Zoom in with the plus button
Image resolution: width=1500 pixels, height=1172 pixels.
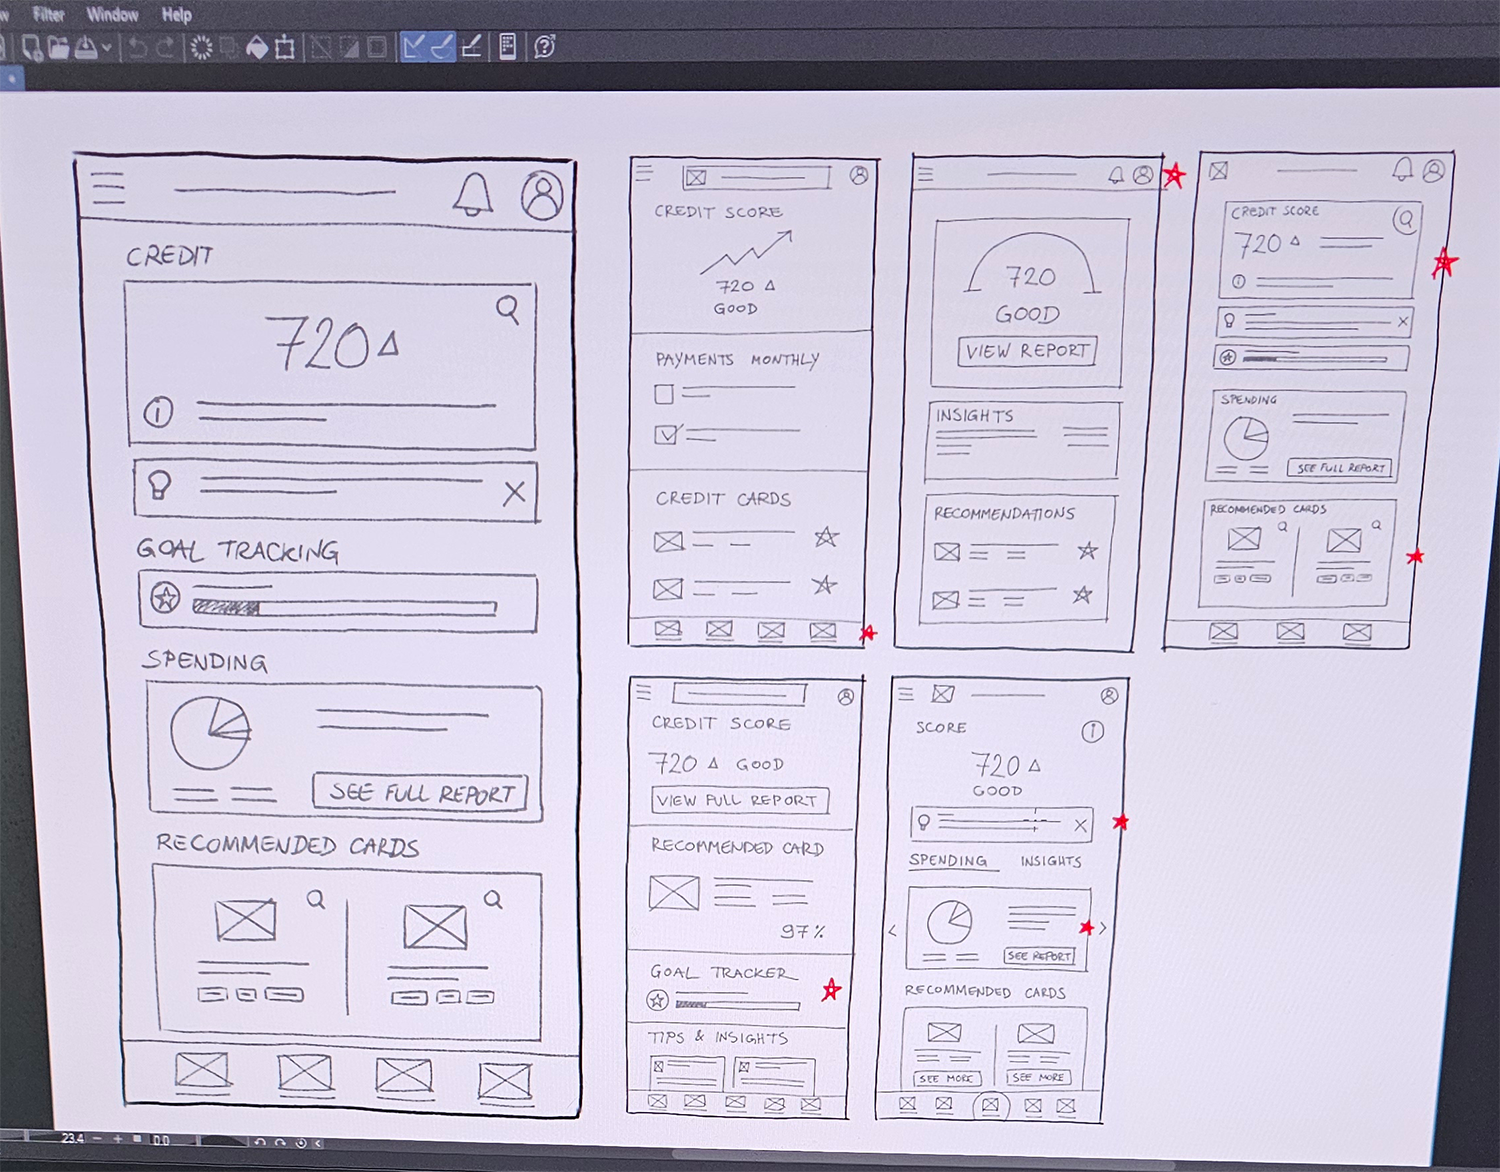click(118, 1138)
